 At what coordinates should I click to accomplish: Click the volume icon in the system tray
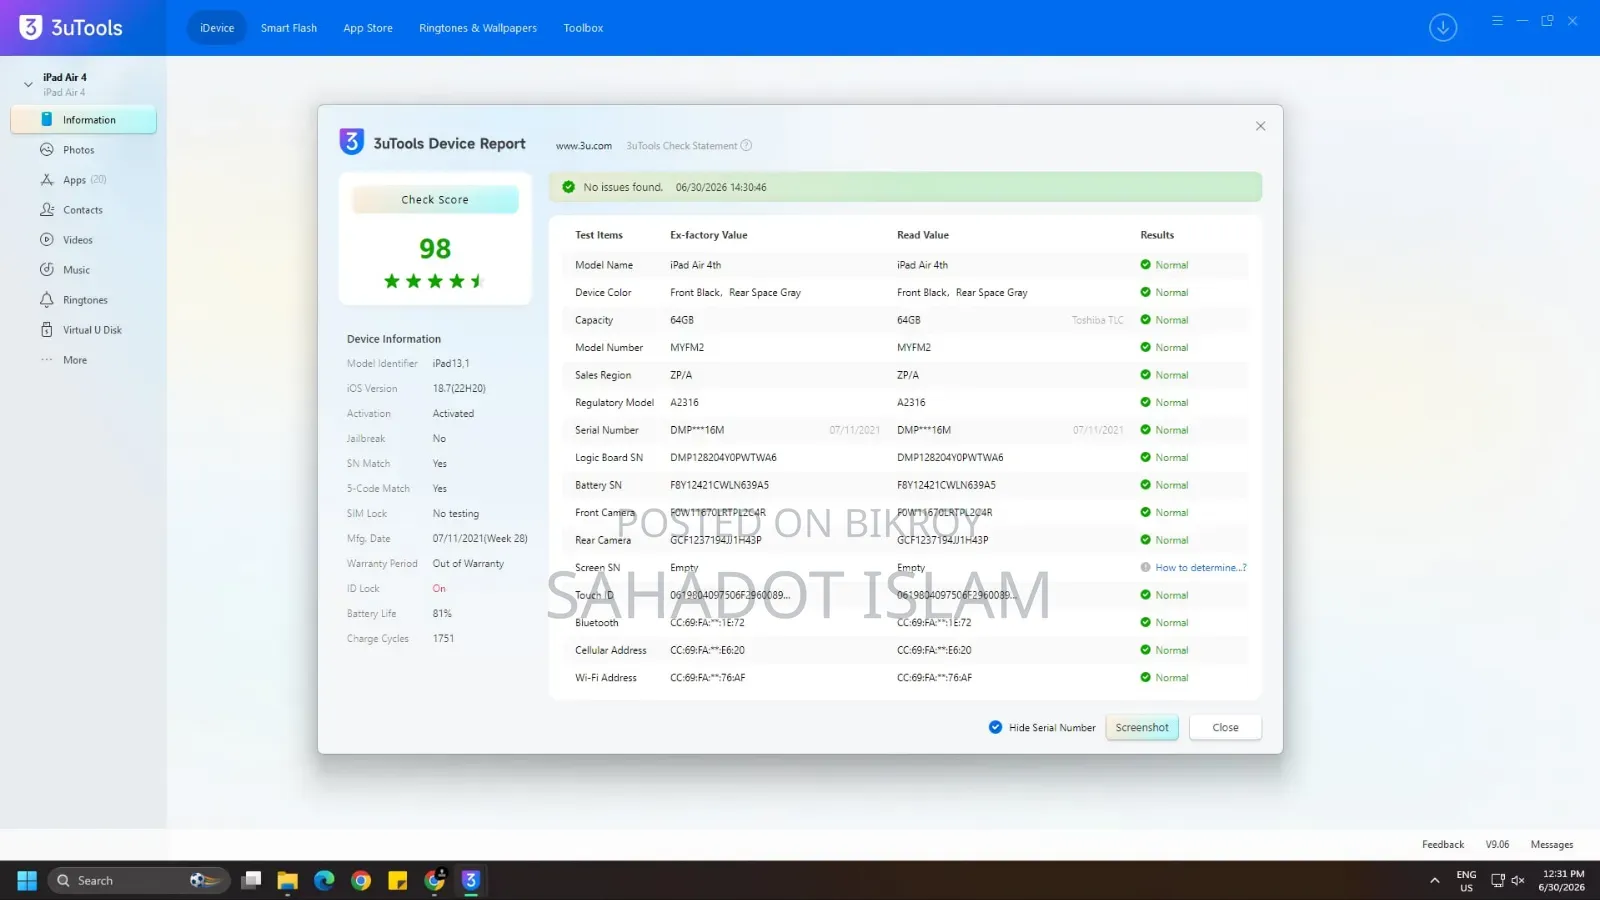(1518, 880)
